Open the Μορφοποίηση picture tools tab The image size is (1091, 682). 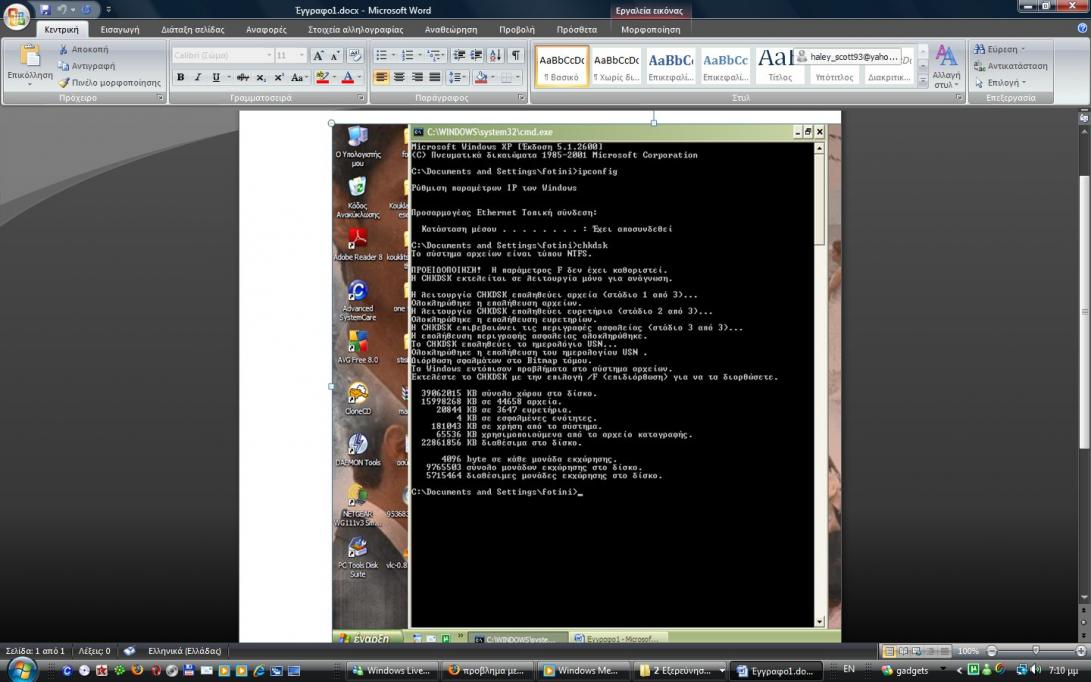[651, 29]
